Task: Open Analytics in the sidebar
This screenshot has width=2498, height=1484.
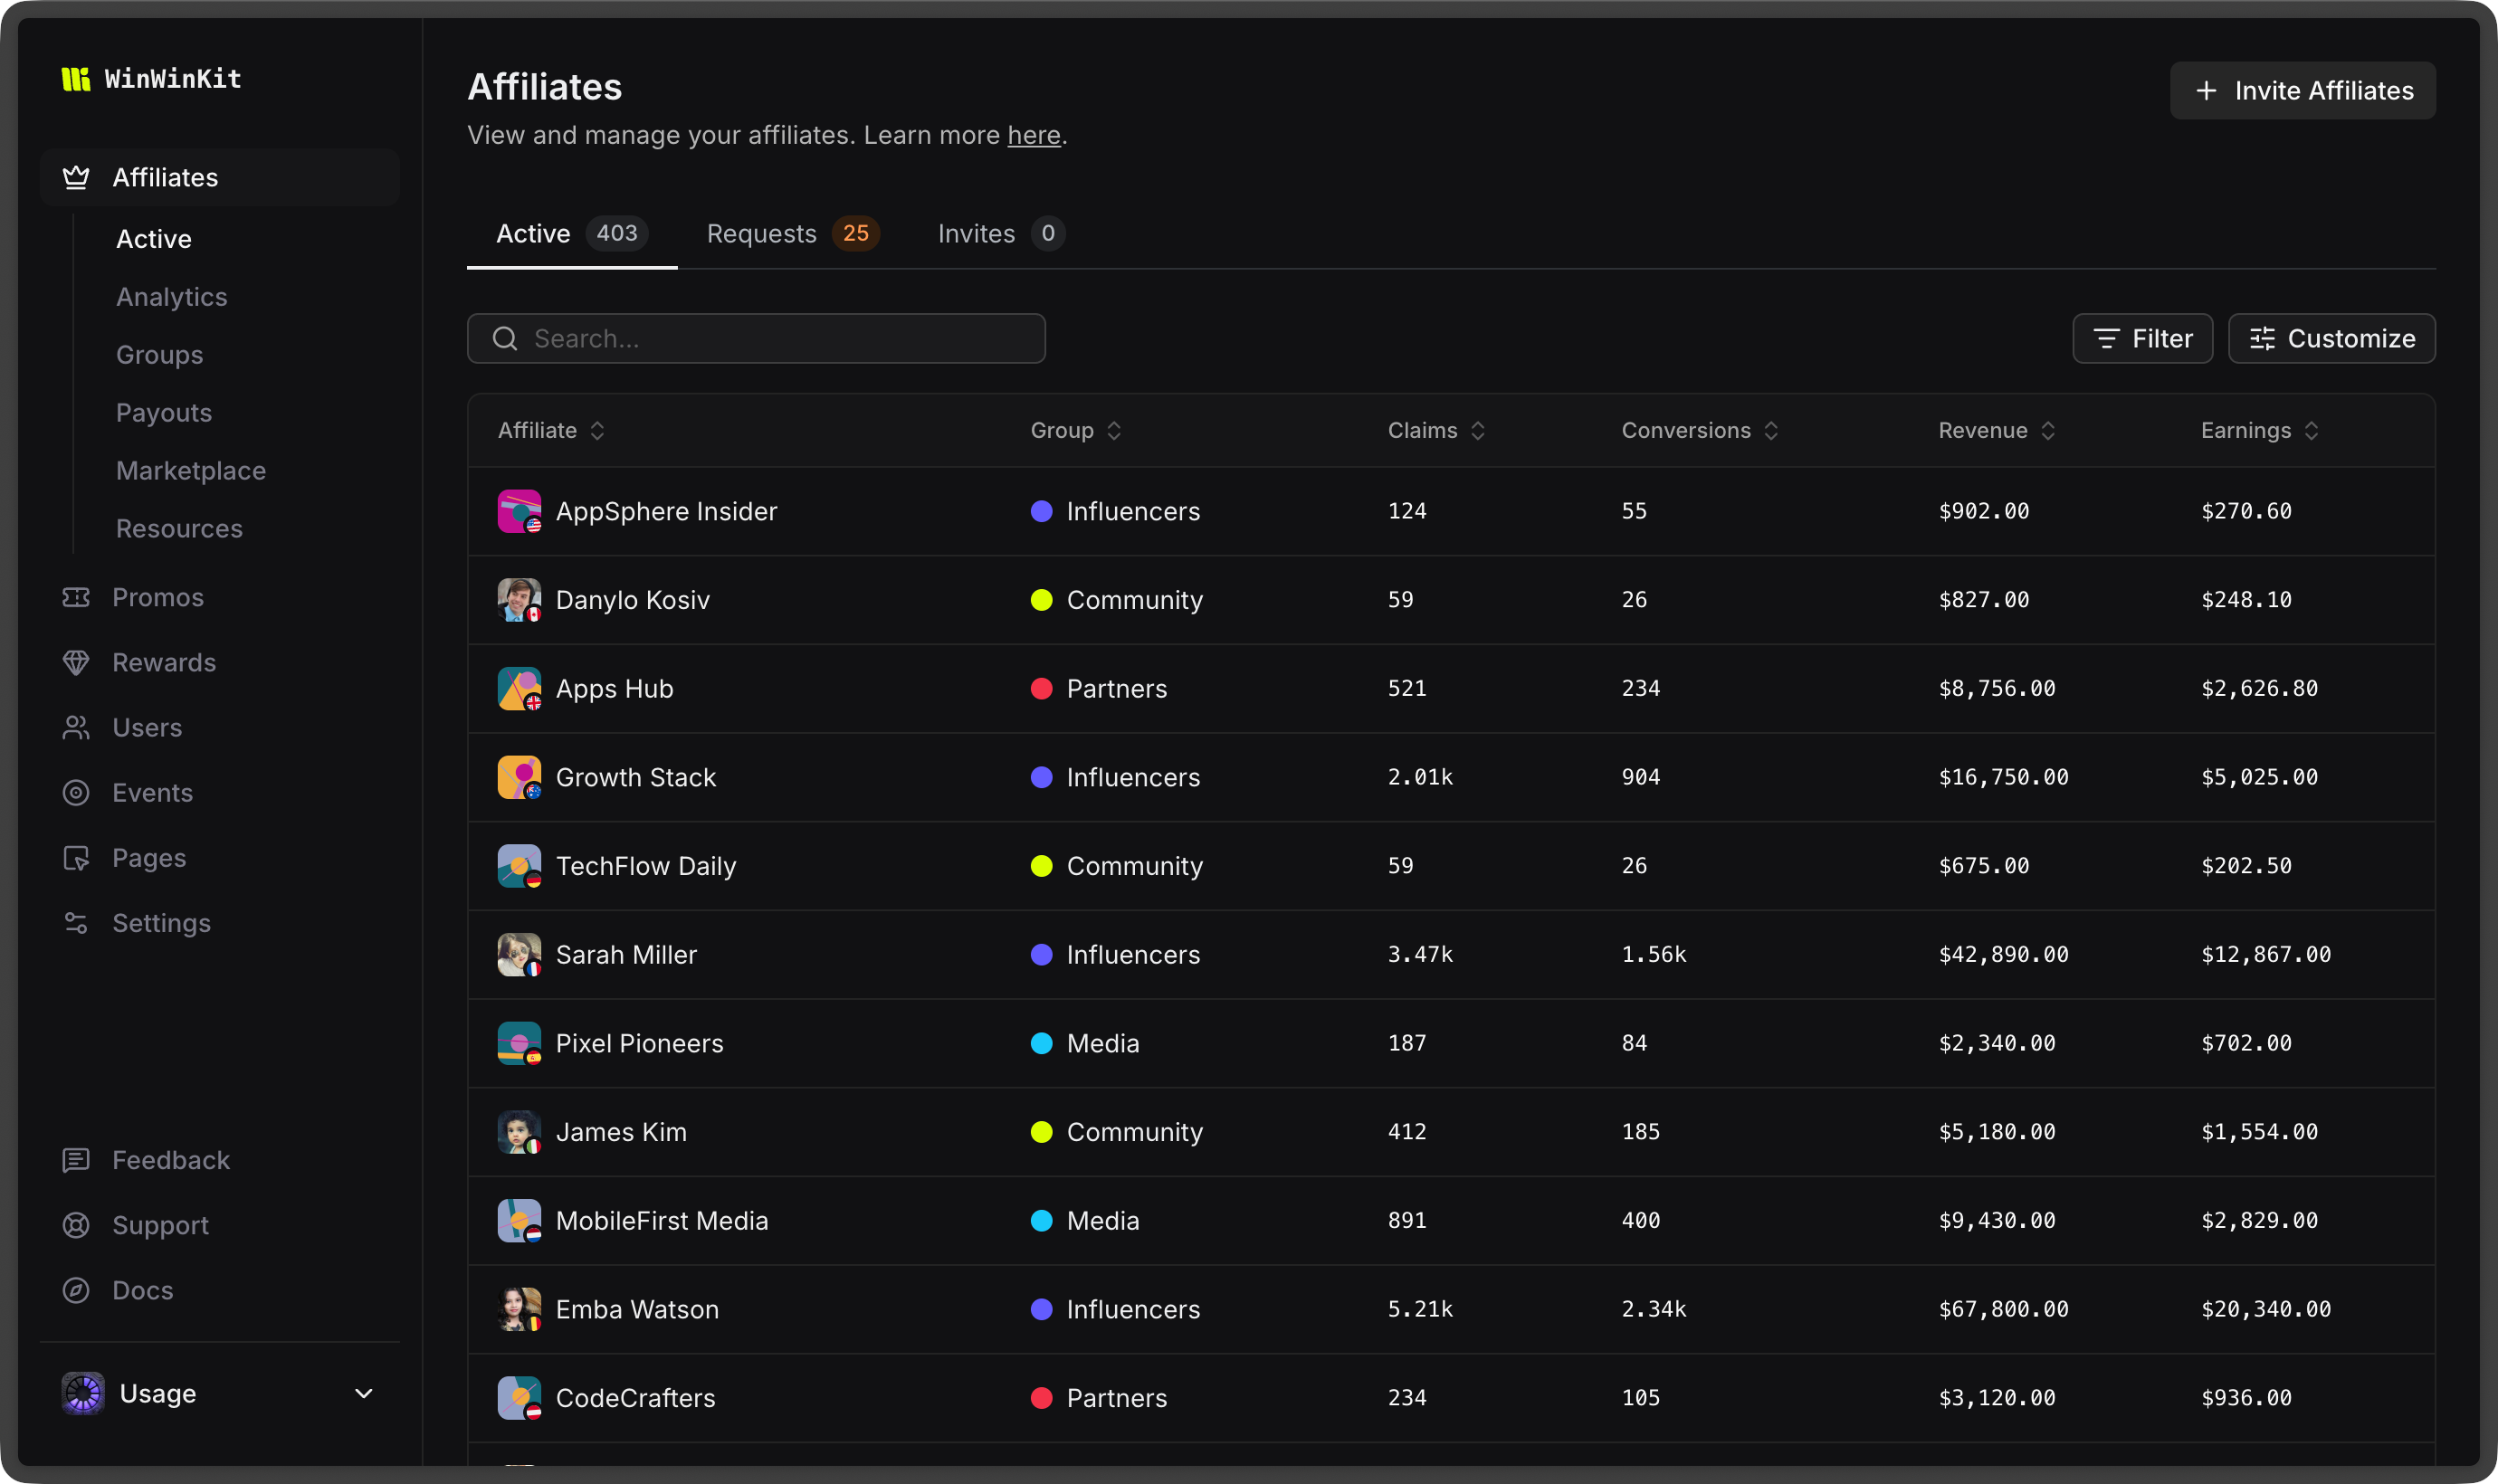Action: [172, 297]
